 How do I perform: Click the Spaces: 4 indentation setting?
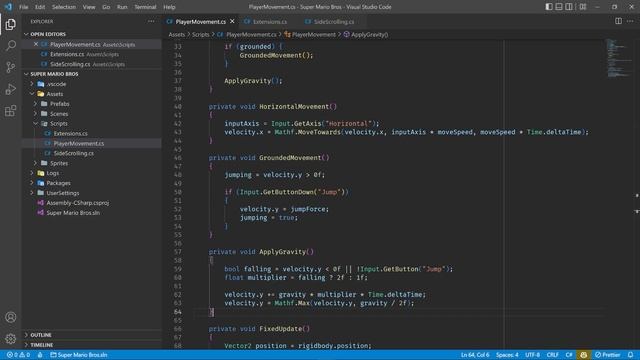pos(507,355)
